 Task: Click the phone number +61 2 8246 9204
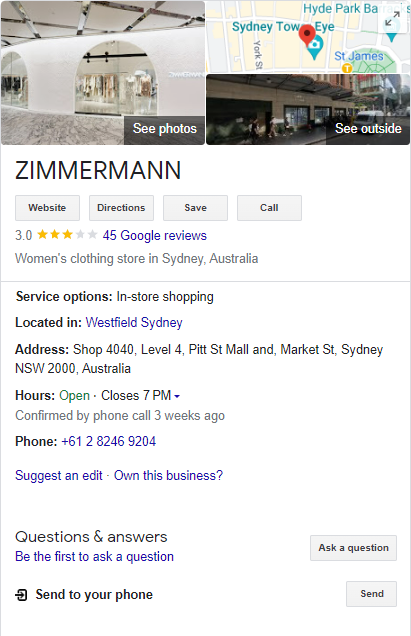108,441
